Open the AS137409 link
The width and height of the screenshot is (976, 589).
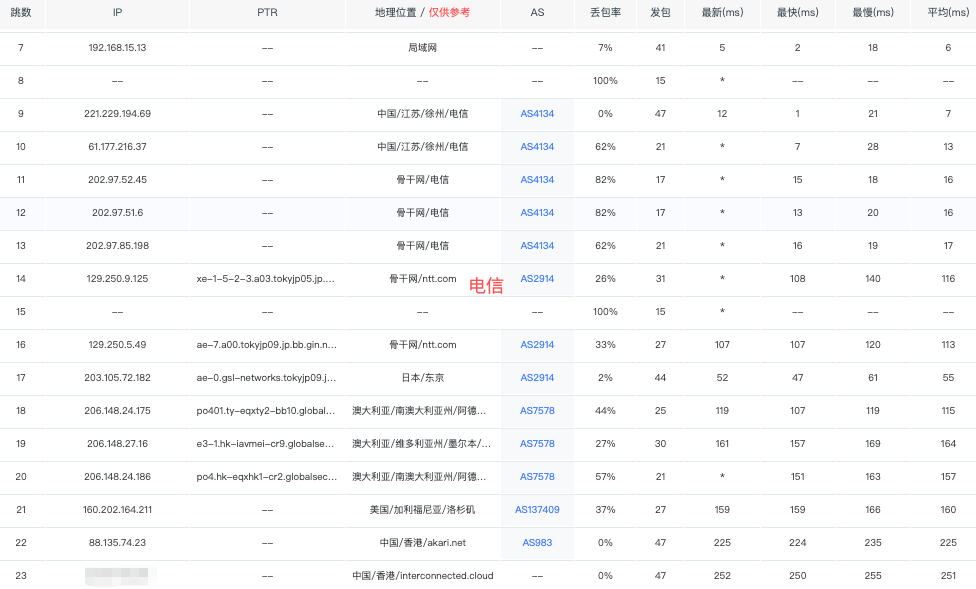coord(537,510)
